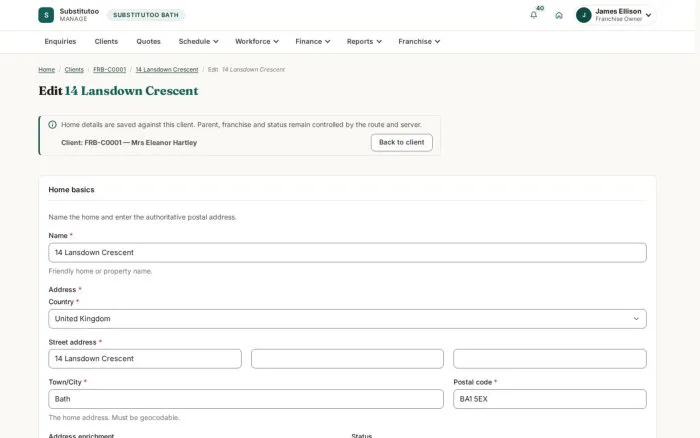
Task: Open the Clients navigation item
Action: click(106, 42)
